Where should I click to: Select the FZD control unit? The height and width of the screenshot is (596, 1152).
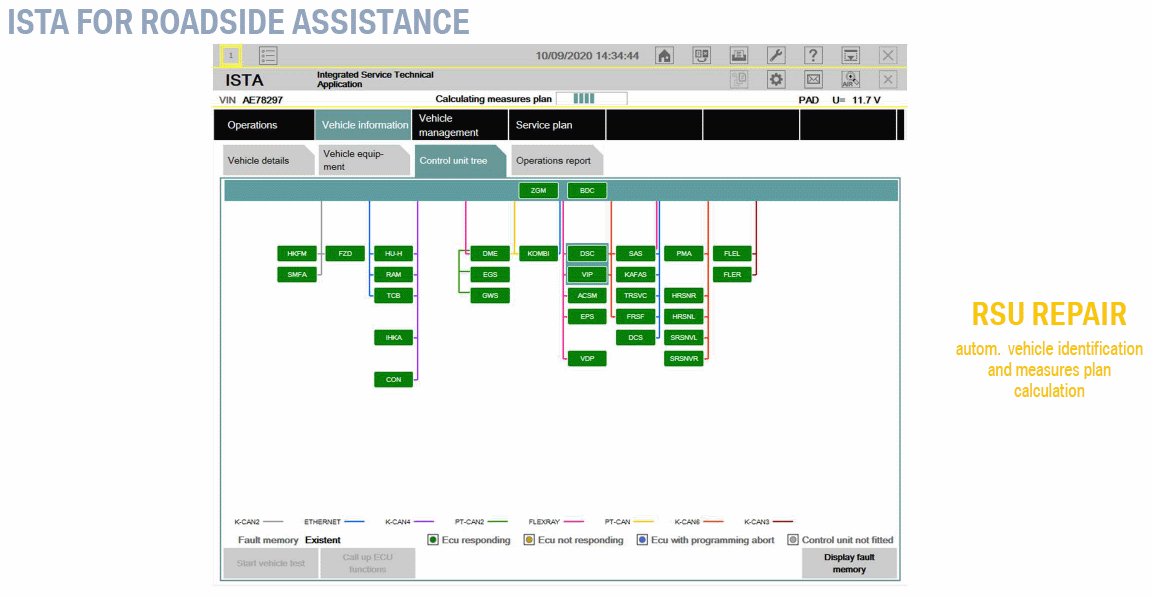pyautogui.click(x=345, y=254)
